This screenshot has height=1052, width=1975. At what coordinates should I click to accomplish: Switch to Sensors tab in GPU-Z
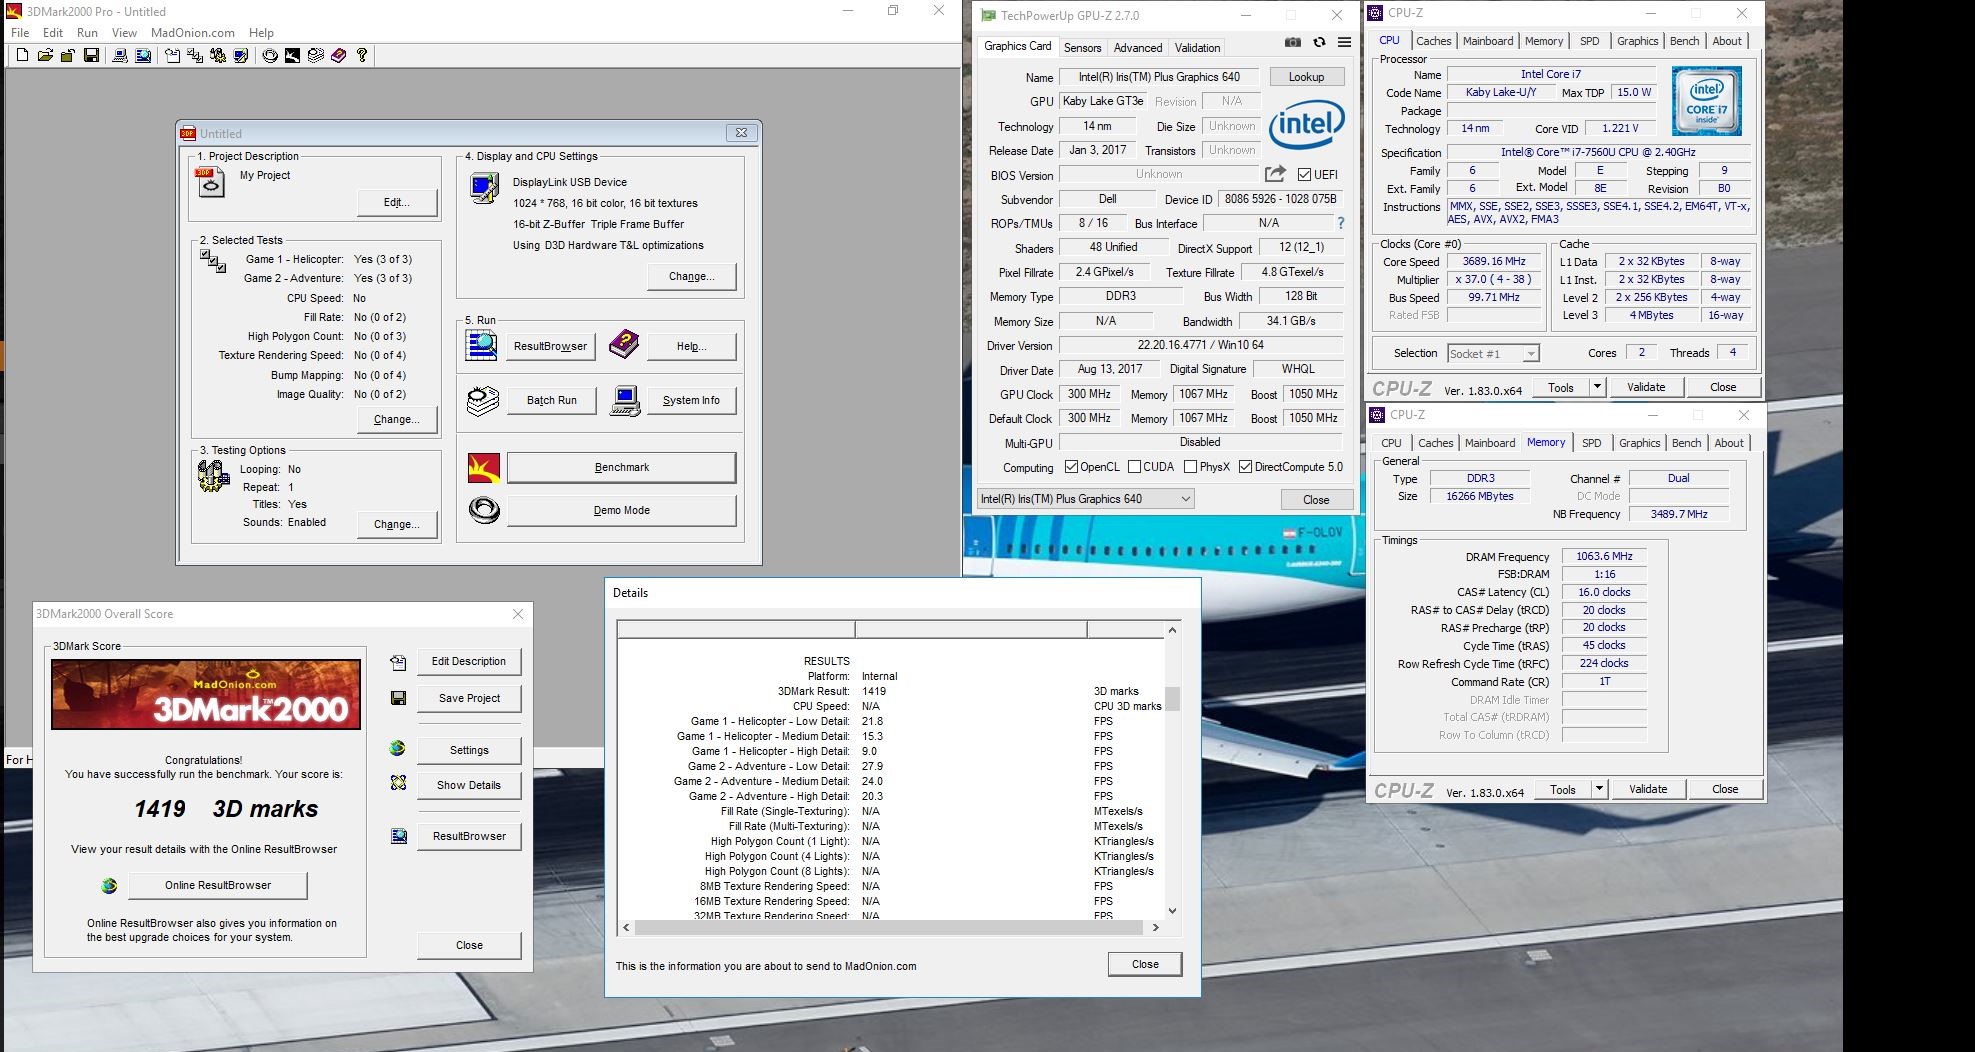(x=1082, y=47)
